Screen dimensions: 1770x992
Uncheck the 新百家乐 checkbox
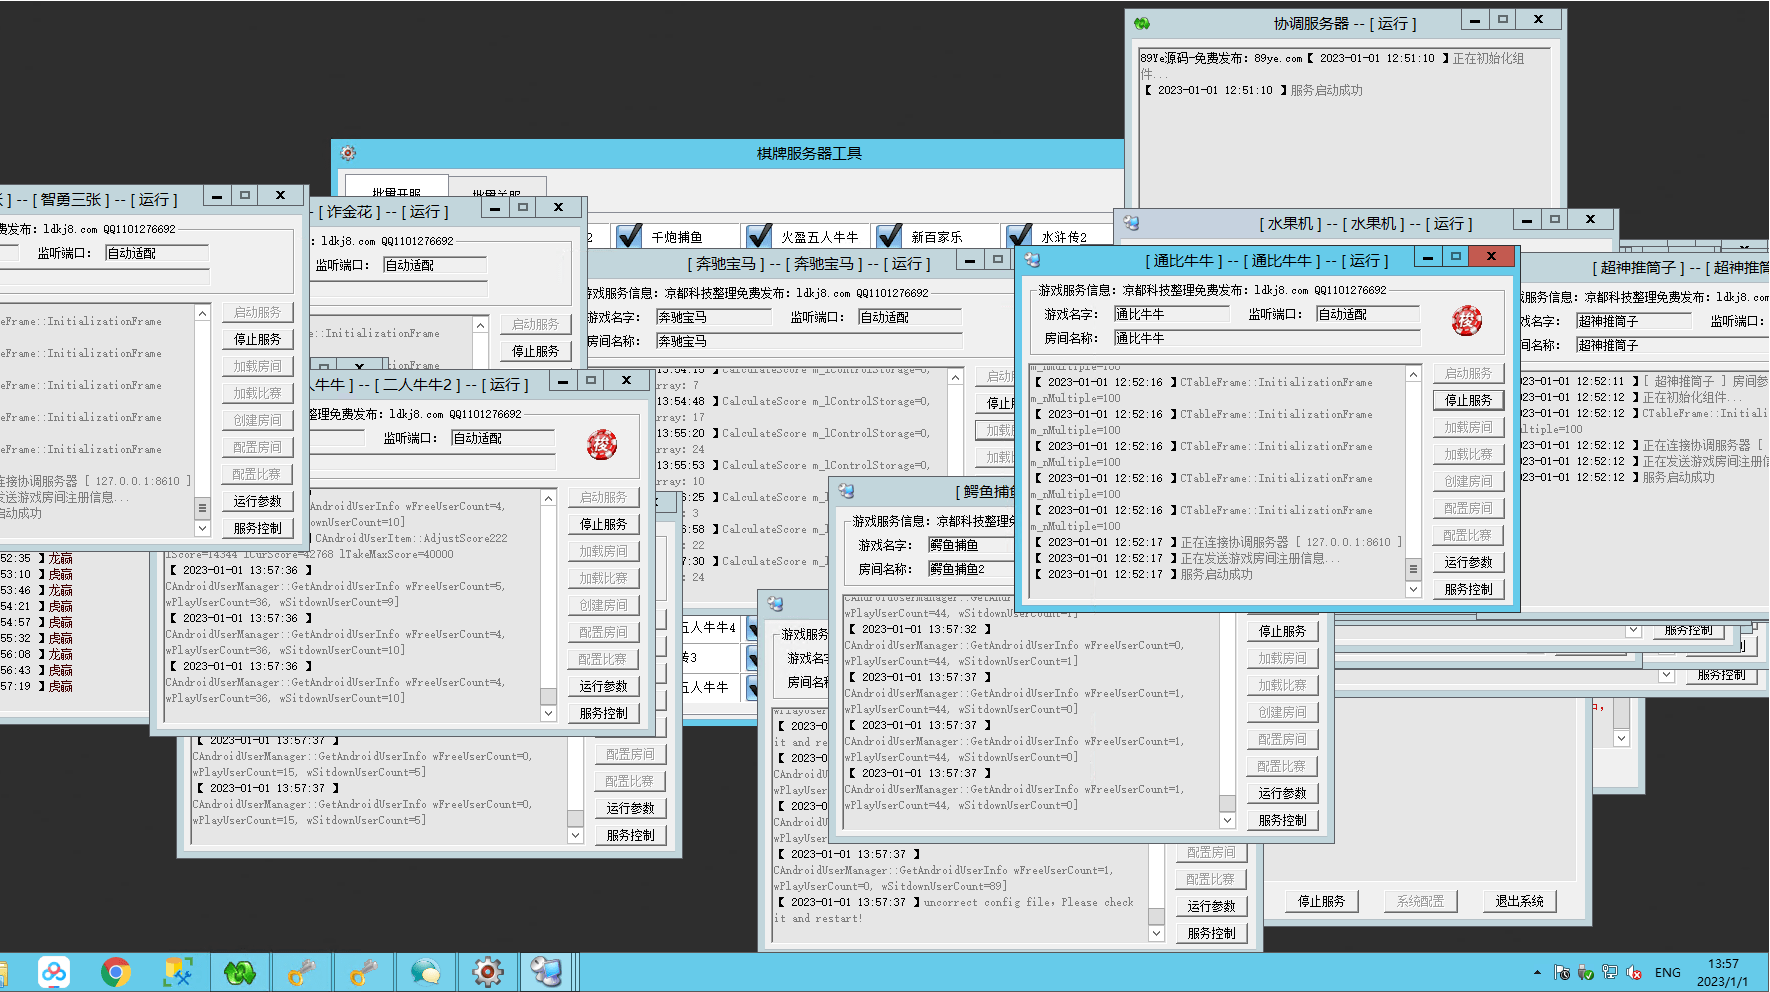click(x=889, y=236)
